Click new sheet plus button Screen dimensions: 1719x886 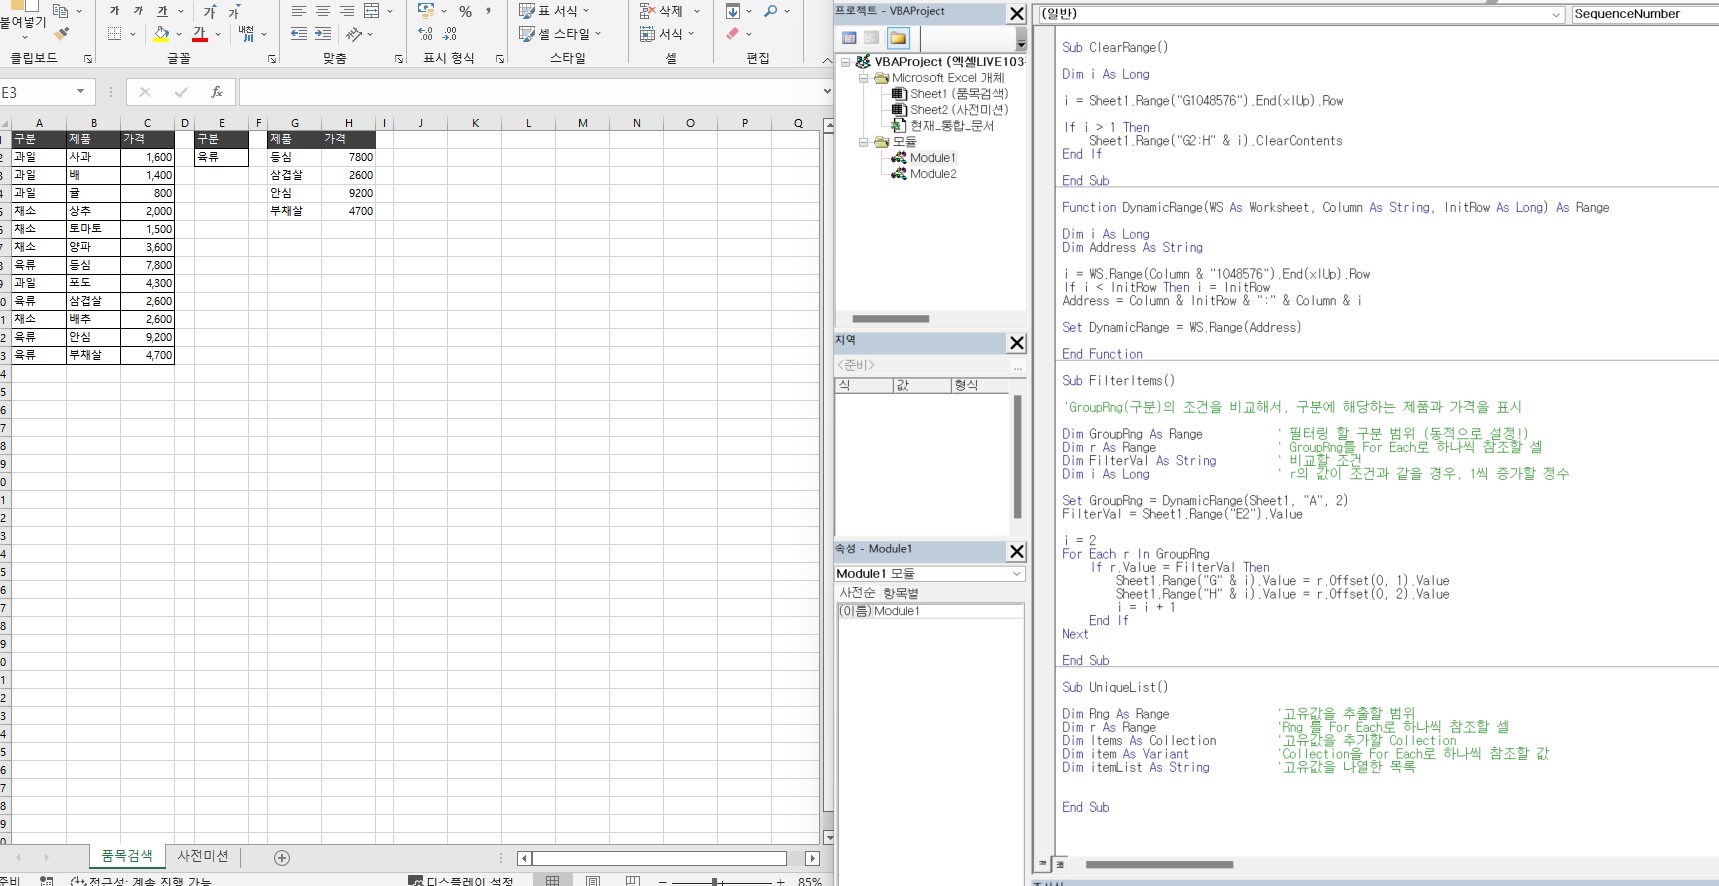282,858
